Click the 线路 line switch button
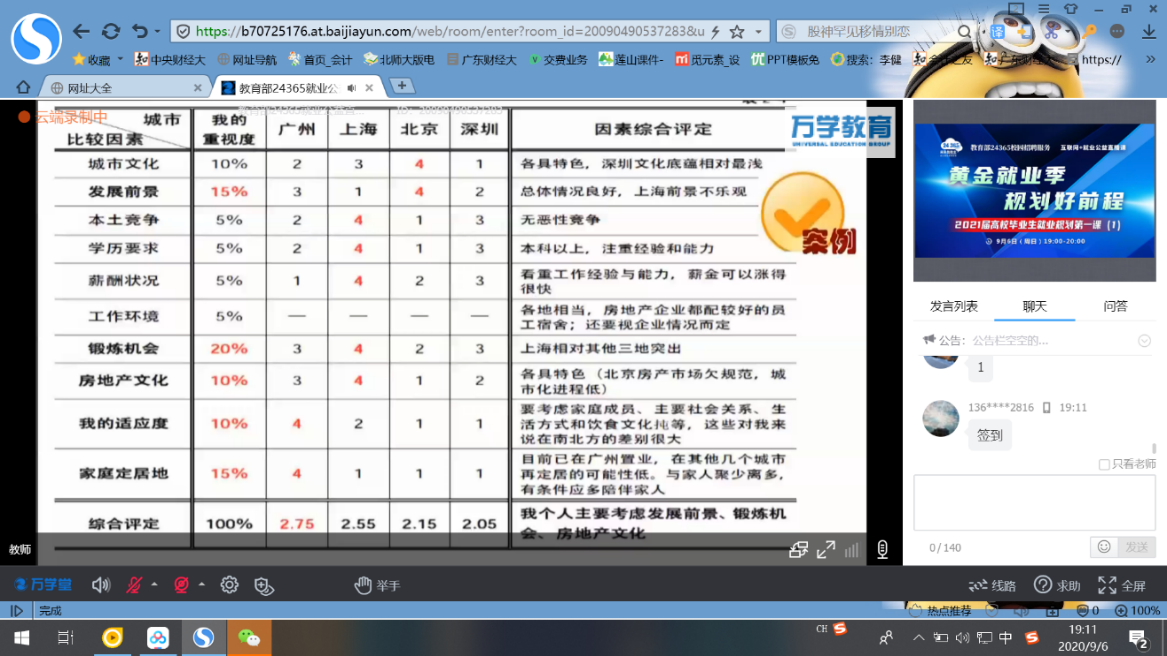Screen dimensions: 1167x656 coord(993,586)
